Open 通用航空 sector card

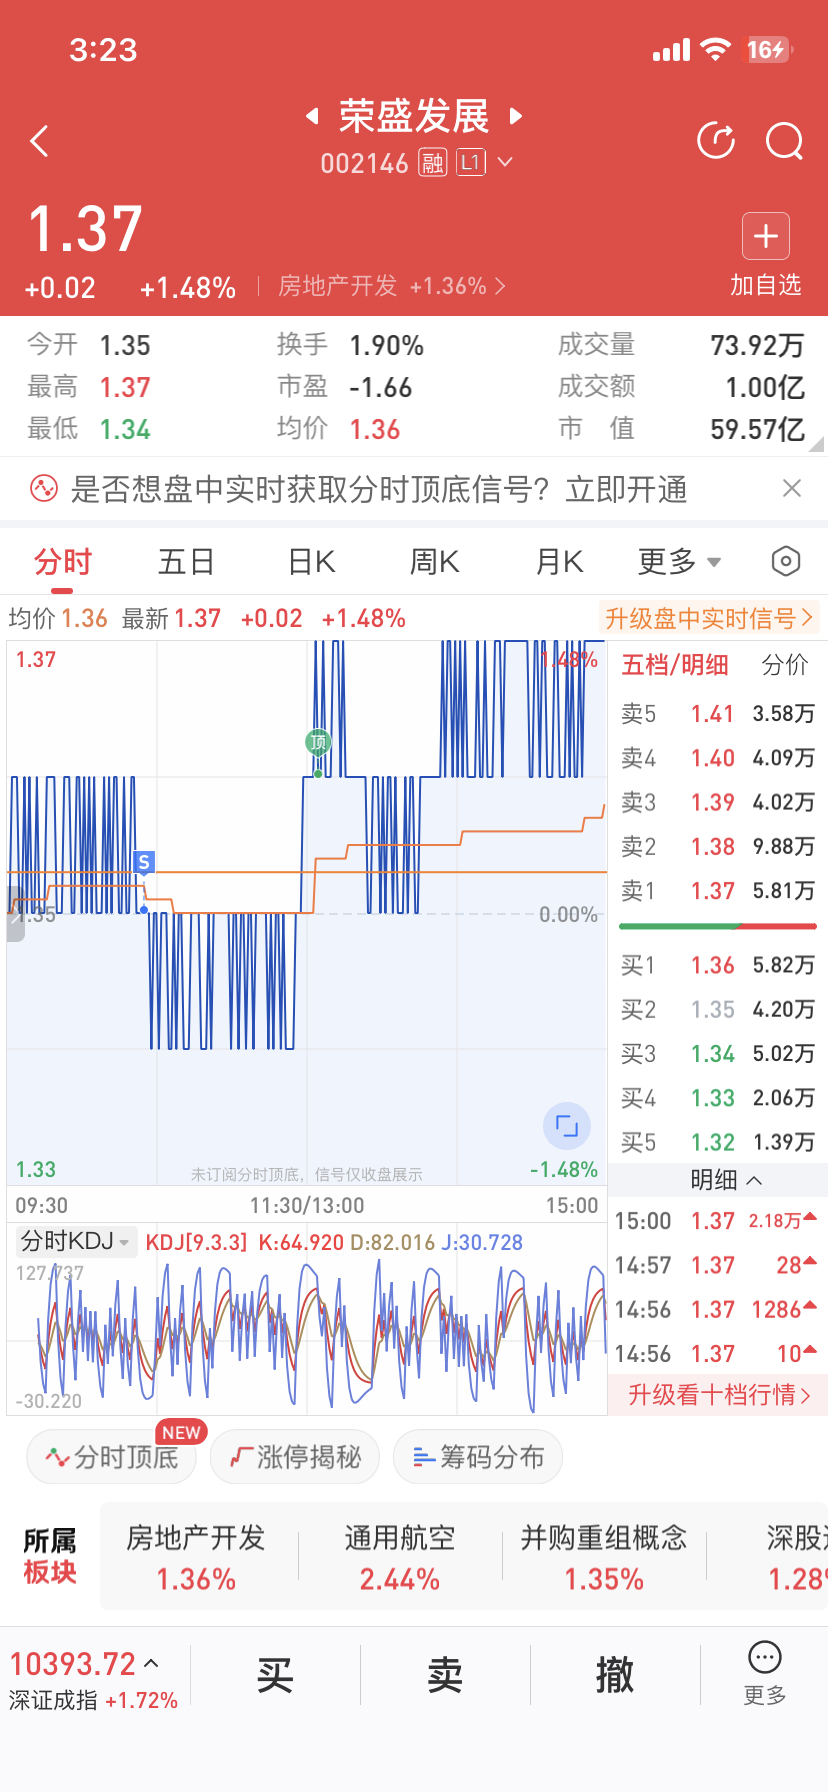pos(400,1558)
